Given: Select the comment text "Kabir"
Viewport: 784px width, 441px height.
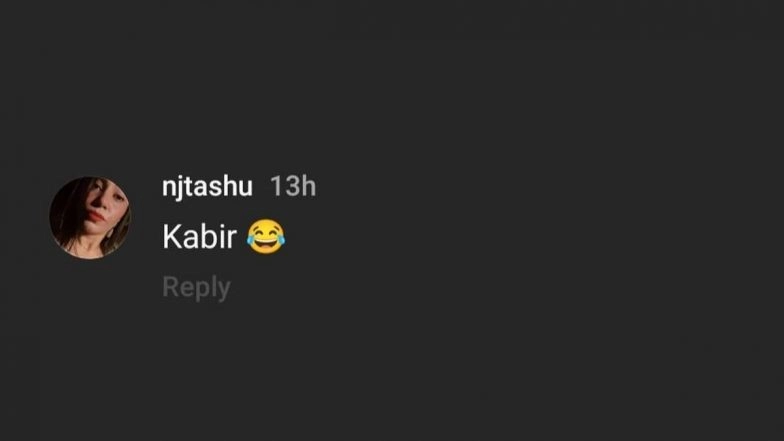Looking at the screenshot, I should pos(199,237).
